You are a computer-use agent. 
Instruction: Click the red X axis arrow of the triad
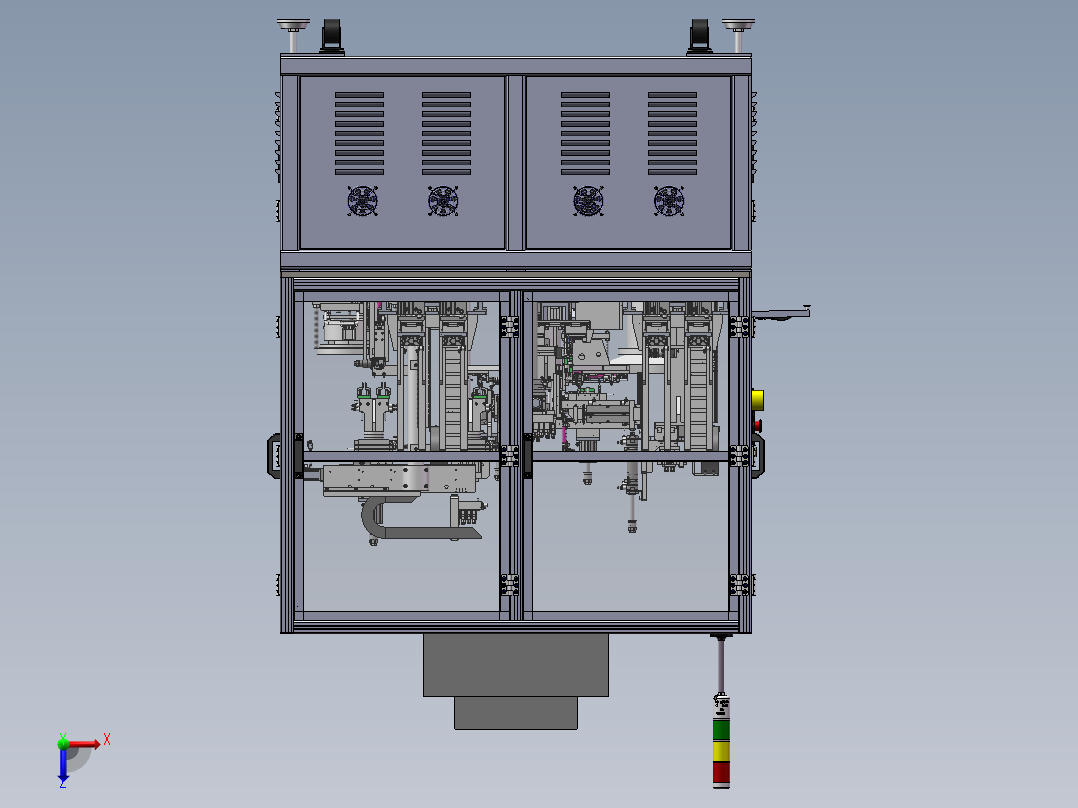click(x=84, y=744)
